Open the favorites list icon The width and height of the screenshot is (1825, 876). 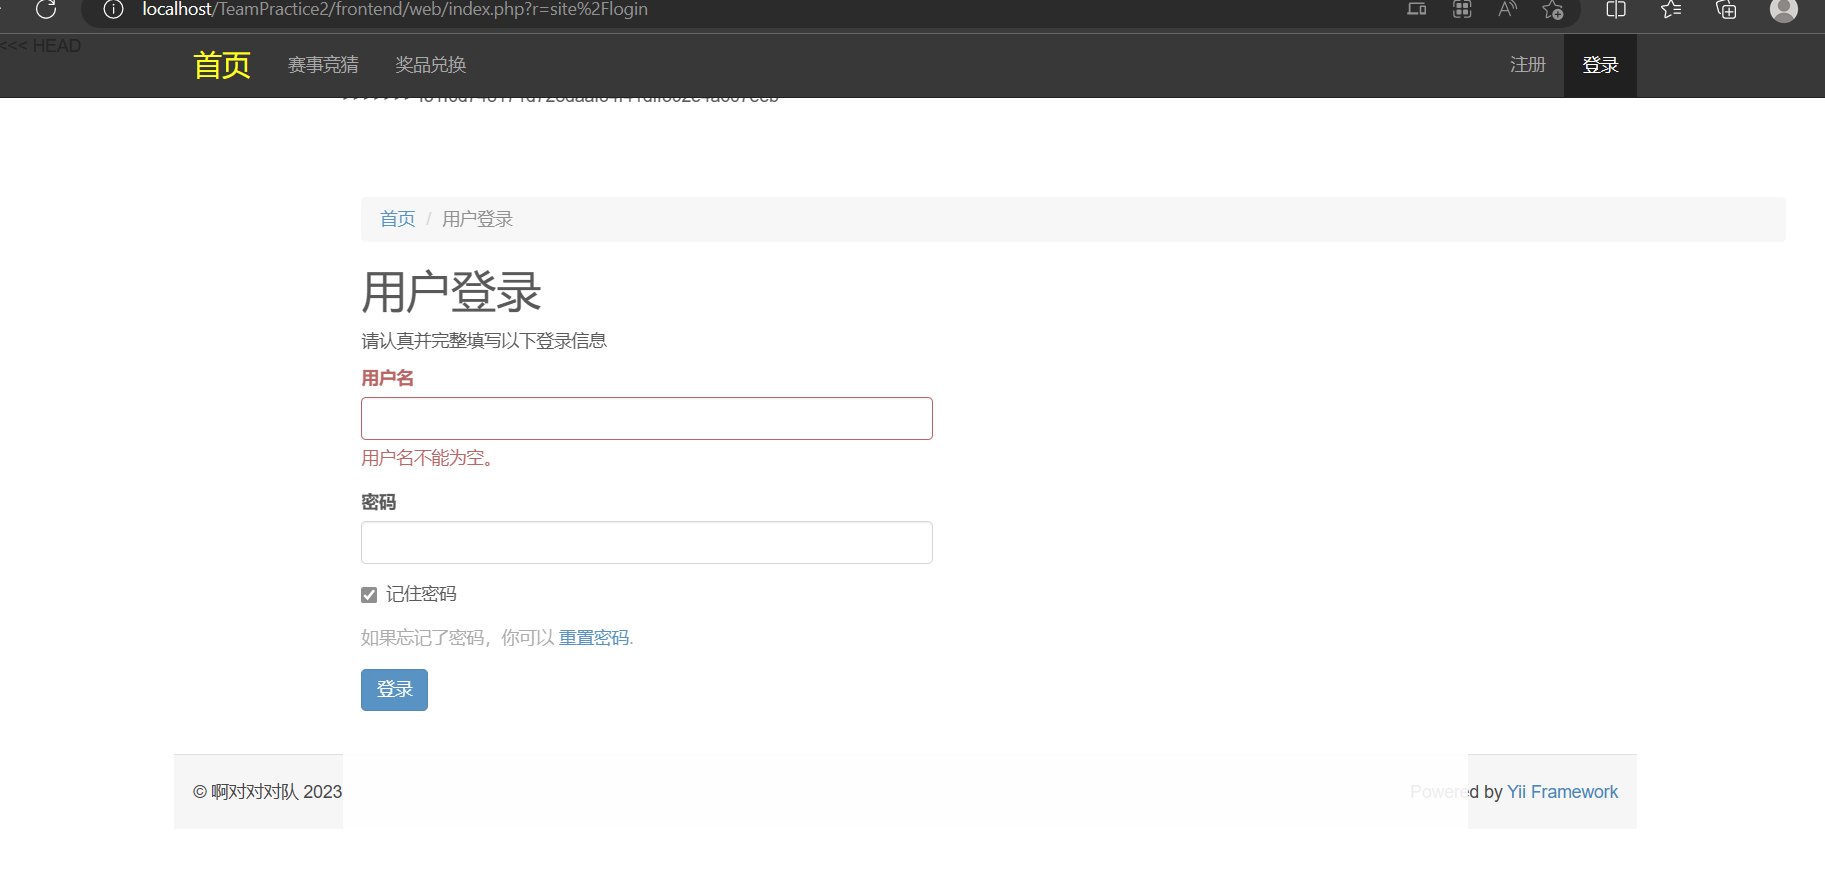tap(1671, 9)
